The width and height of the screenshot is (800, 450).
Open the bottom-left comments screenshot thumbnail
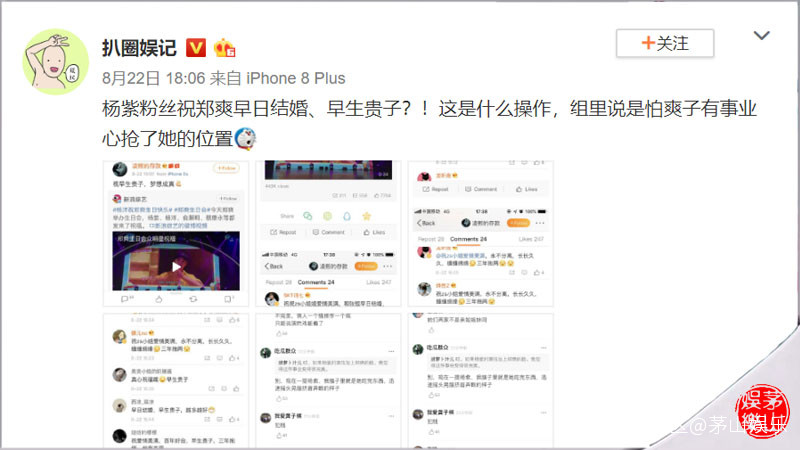pos(176,381)
